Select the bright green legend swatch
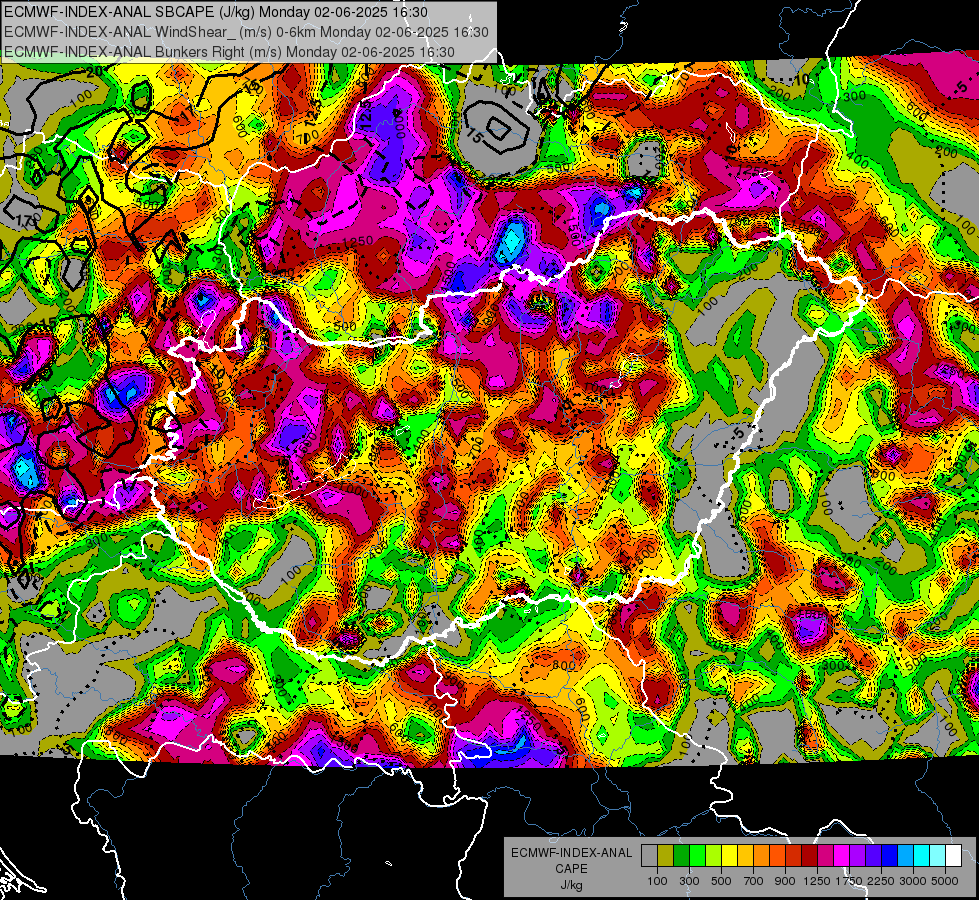The image size is (979, 900). coord(697,855)
